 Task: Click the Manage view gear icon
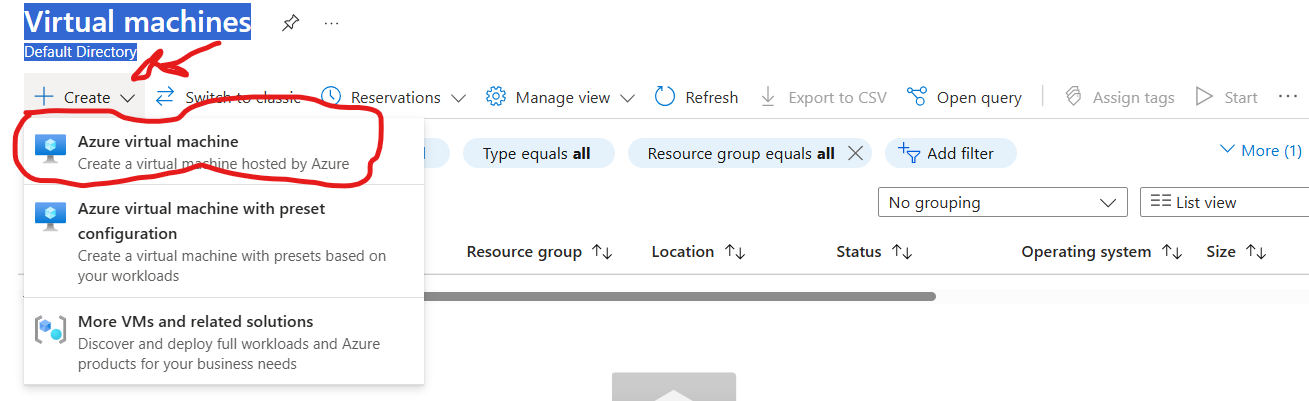tap(495, 97)
